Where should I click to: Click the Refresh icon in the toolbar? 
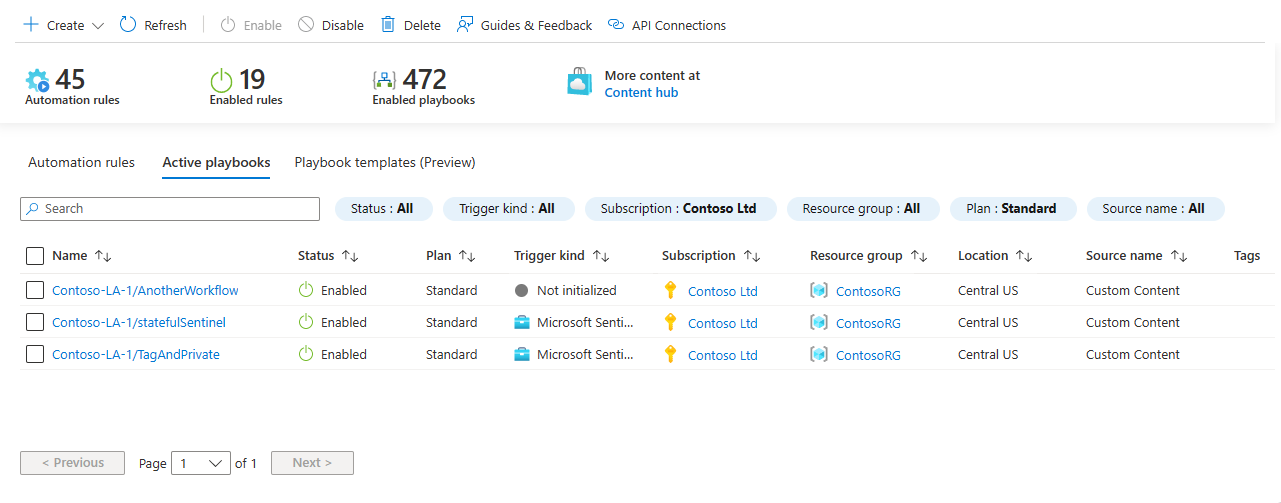pos(128,25)
